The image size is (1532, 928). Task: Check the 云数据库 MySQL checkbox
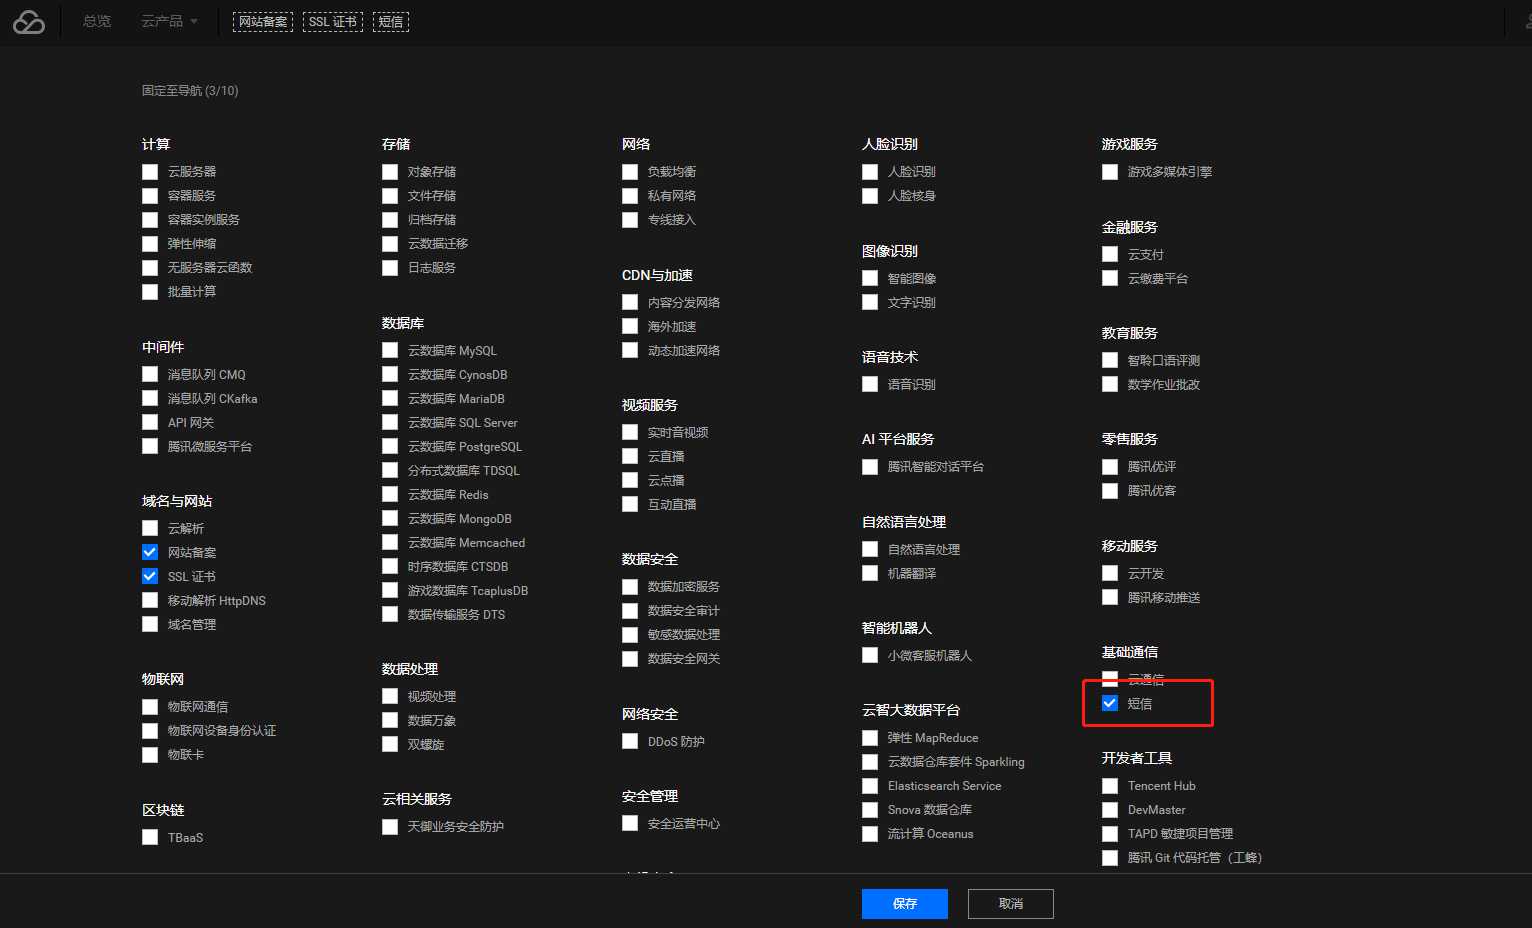390,350
